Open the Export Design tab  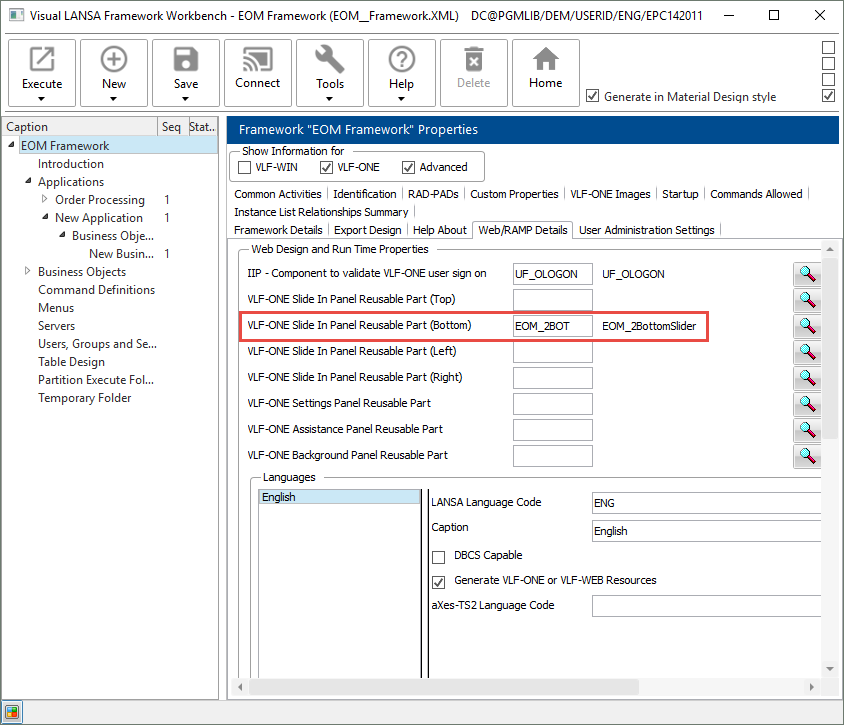(x=368, y=230)
